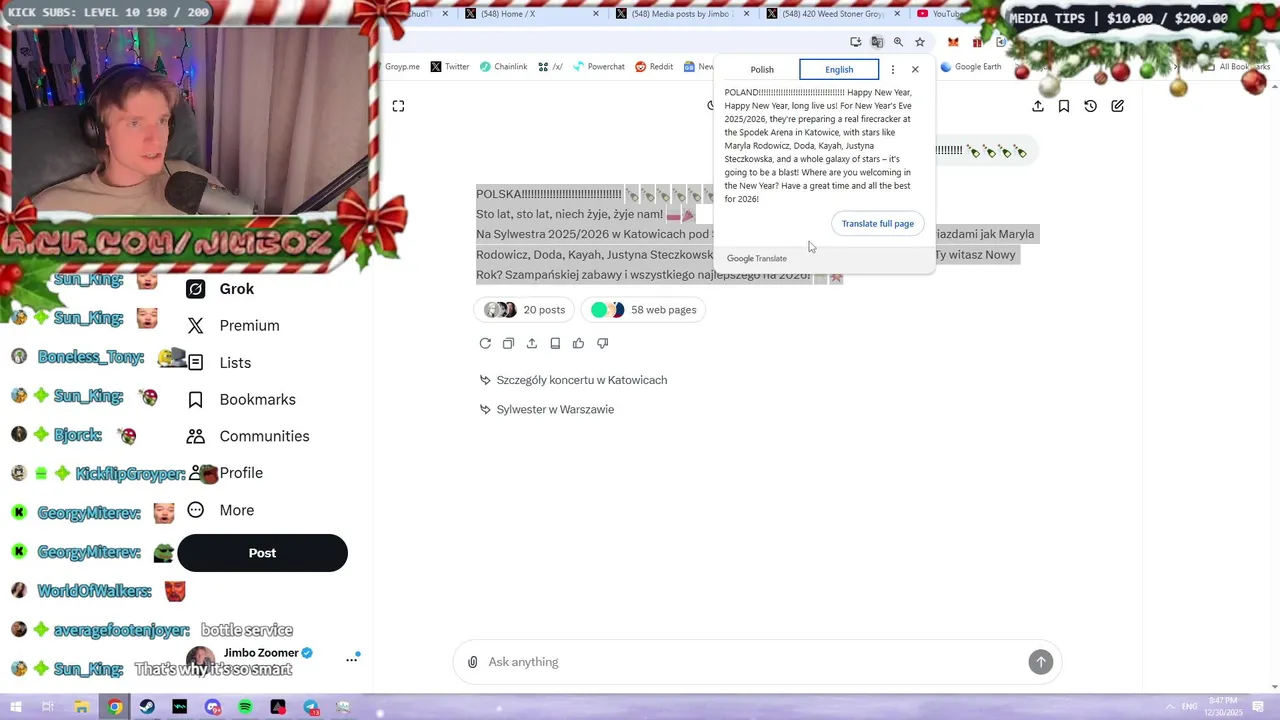Open the /x/ bookmark
The image size is (1280, 720).
tap(550, 67)
